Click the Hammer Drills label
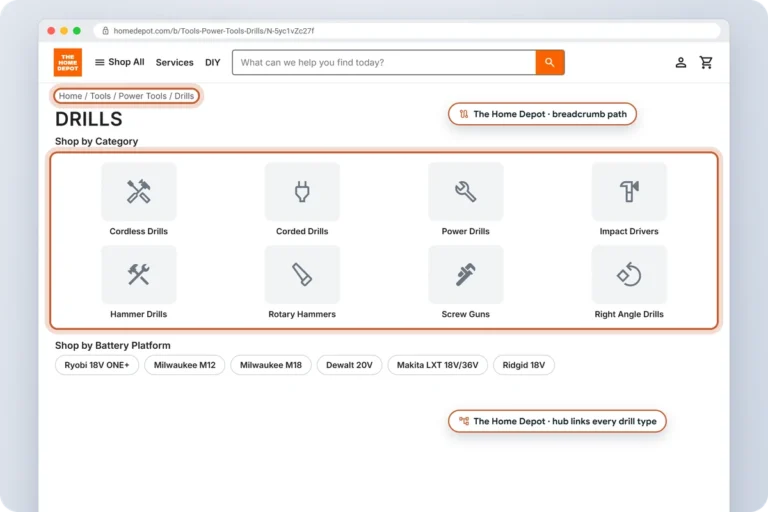768x512 pixels. 139,314
